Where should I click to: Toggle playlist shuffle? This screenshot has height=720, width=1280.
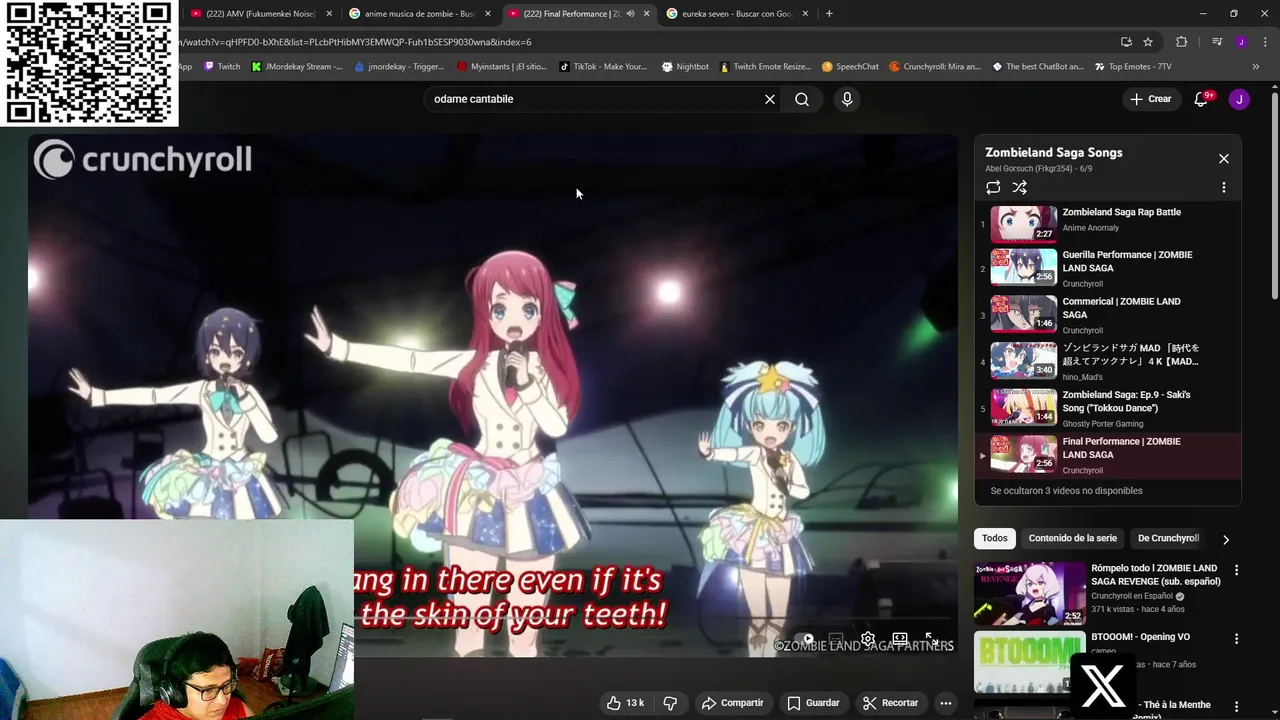click(x=1019, y=187)
